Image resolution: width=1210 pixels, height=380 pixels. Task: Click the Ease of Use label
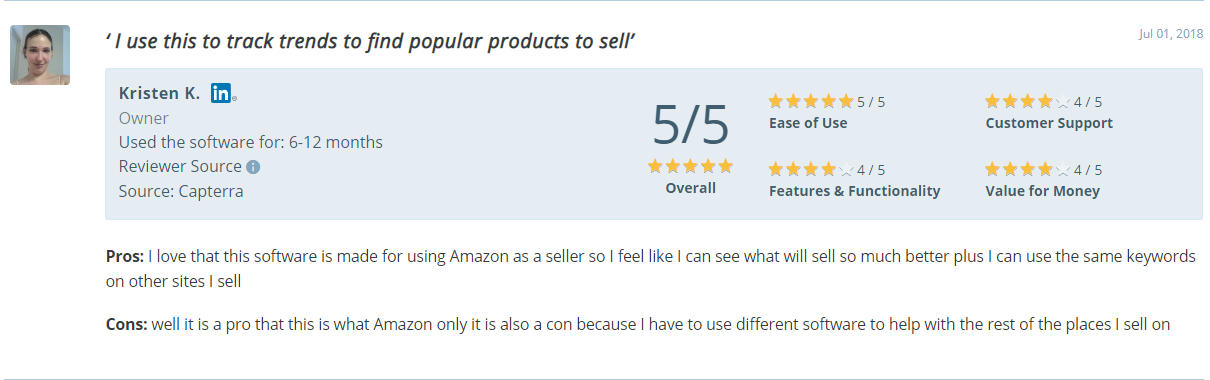[x=808, y=123]
